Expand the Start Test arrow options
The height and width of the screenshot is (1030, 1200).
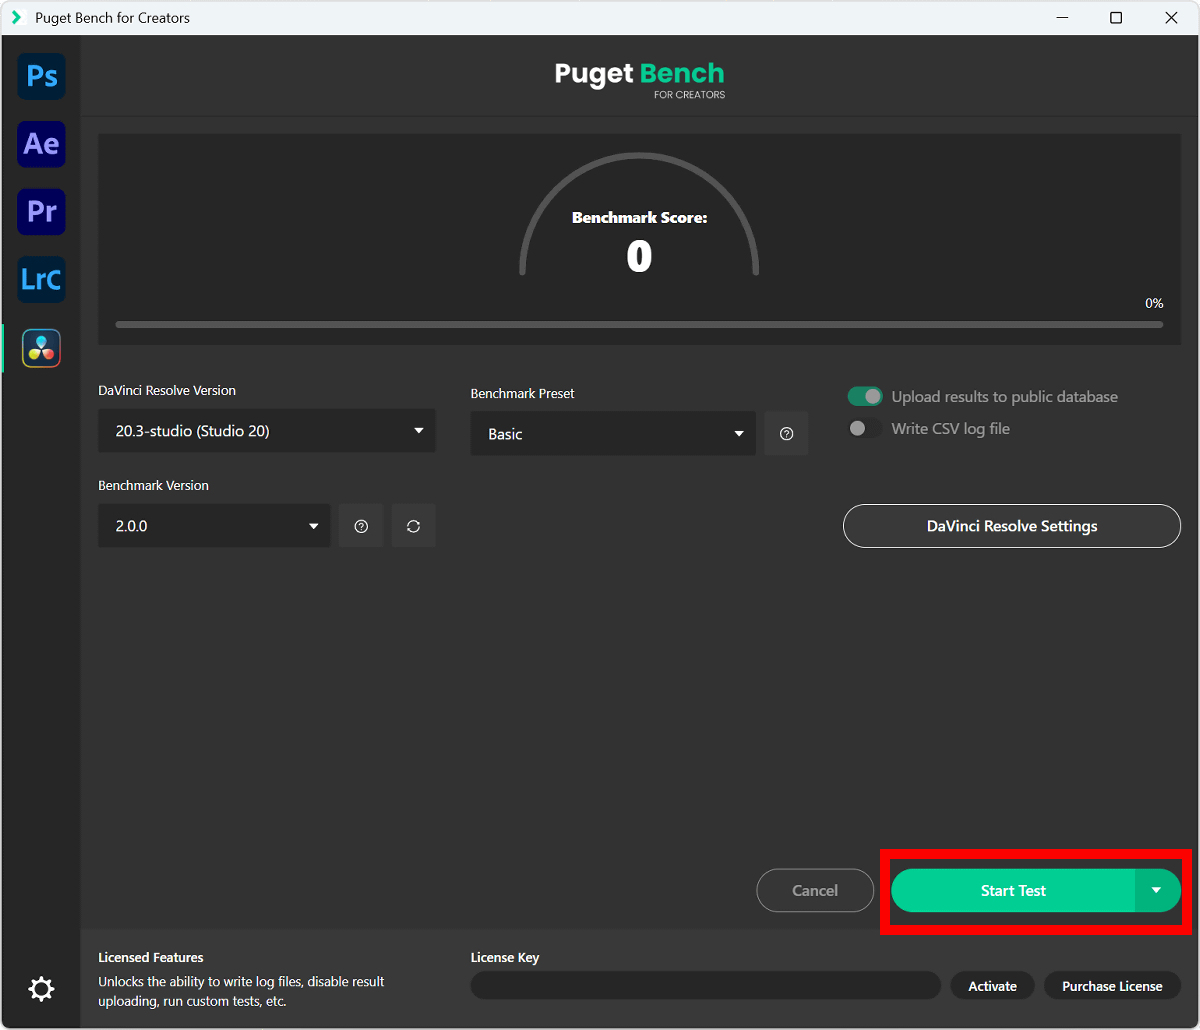point(1157,890)
